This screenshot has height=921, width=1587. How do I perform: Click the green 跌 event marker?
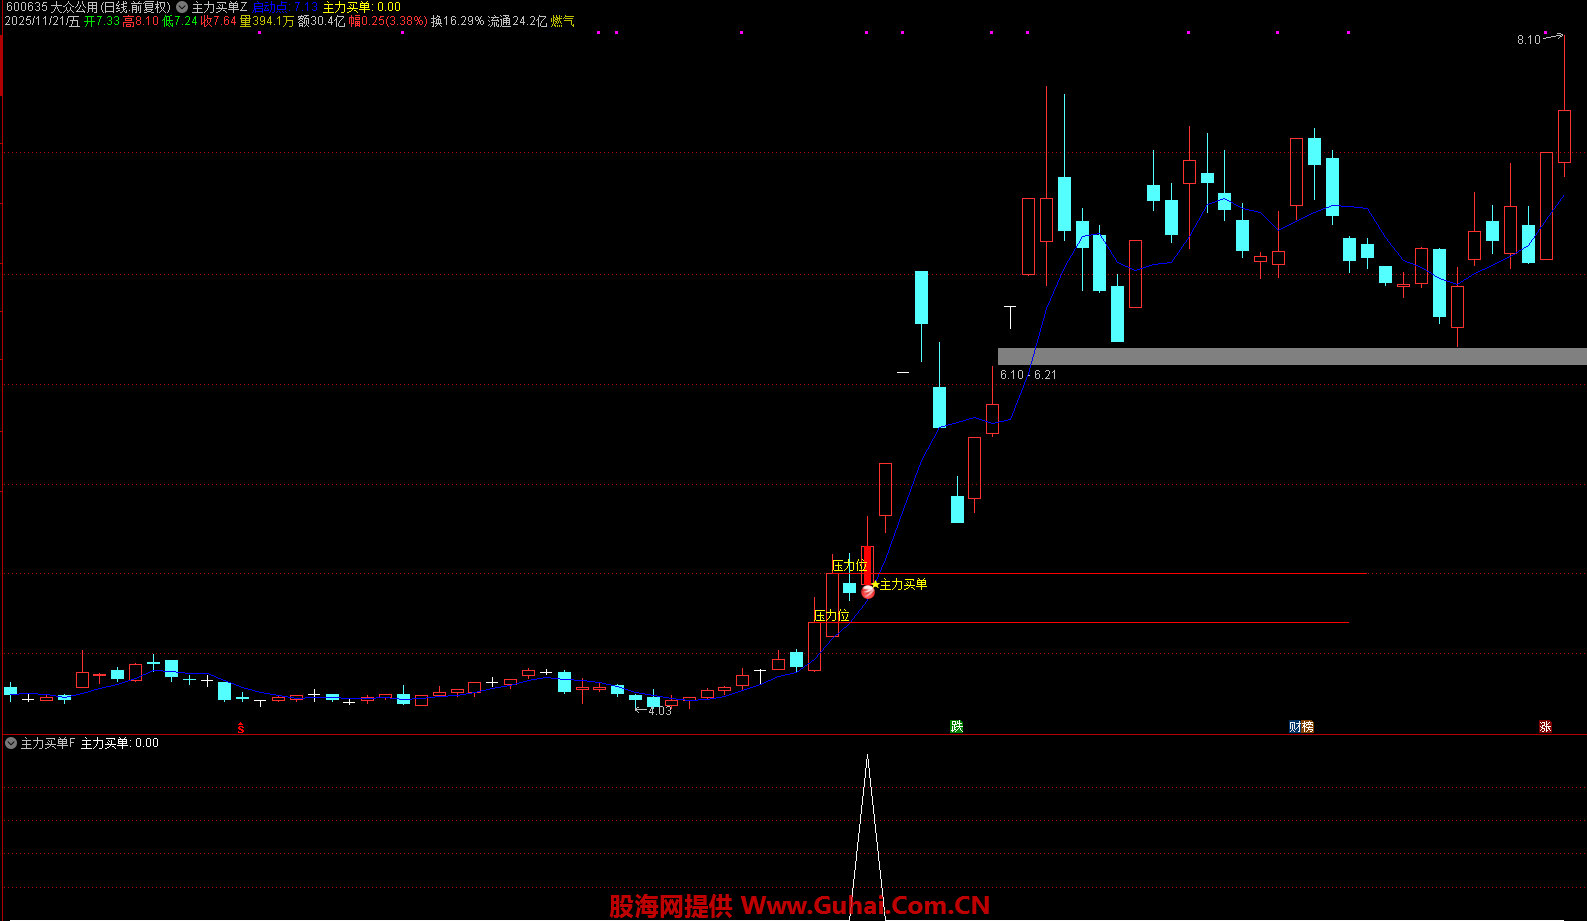coord(957,727)
